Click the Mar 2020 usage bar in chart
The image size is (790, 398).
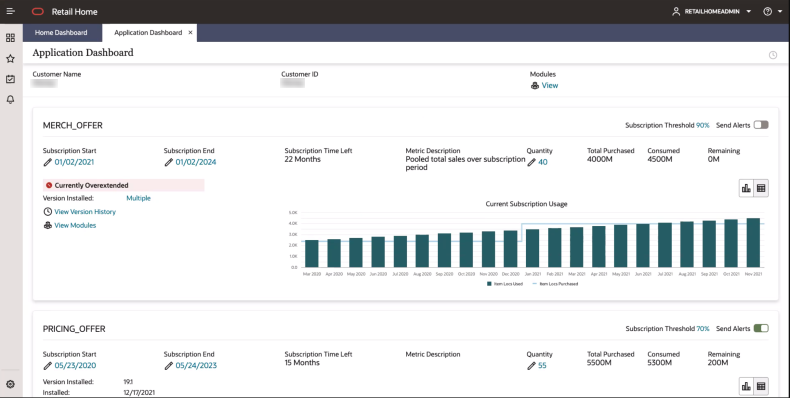coord(312,253)
